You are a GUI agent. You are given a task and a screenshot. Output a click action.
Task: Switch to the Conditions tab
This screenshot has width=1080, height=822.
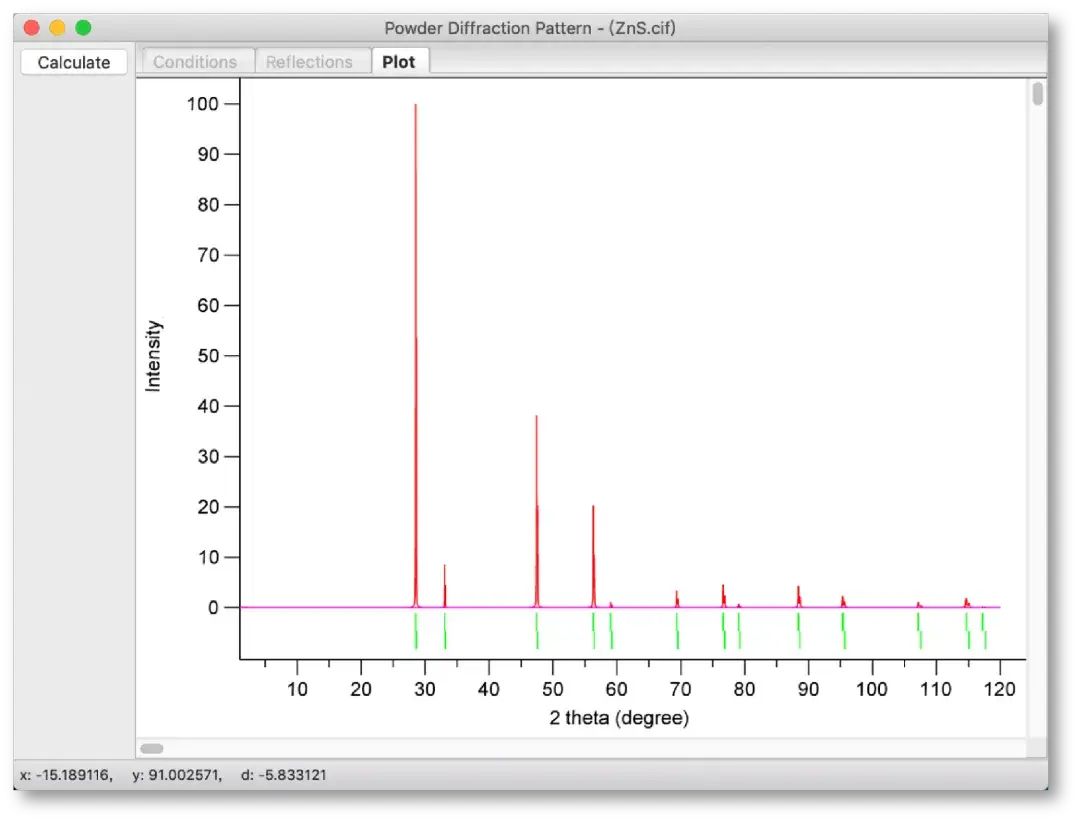pos(195,61)
